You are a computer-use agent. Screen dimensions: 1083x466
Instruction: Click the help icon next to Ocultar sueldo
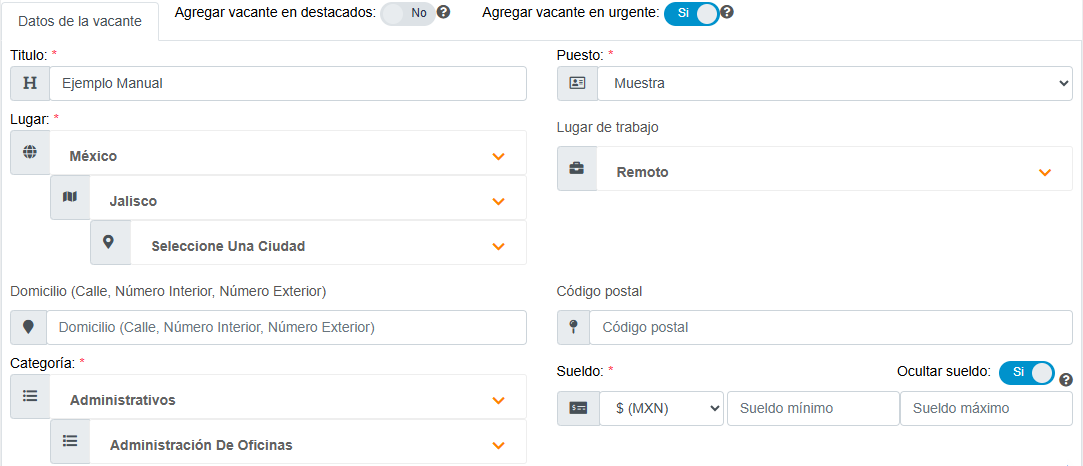tap(1066, 380)
